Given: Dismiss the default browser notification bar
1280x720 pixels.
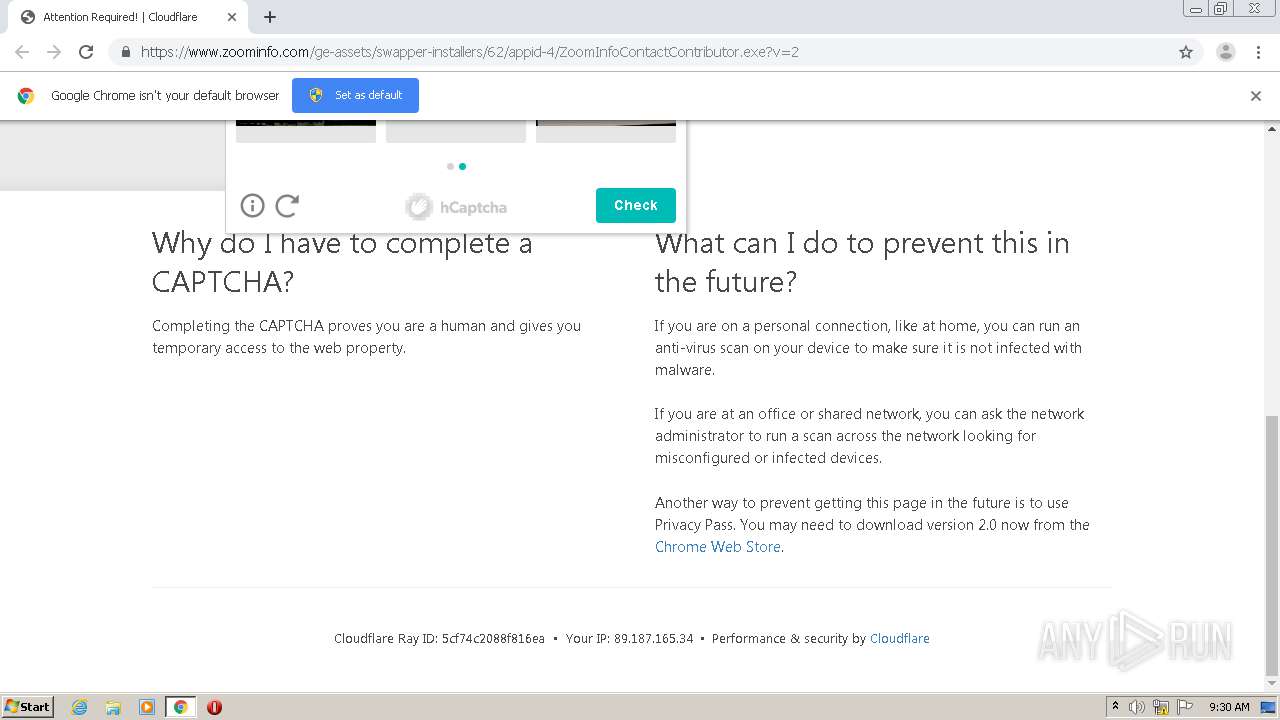Looking at the screenshot, I should [x=1256, y=96].
